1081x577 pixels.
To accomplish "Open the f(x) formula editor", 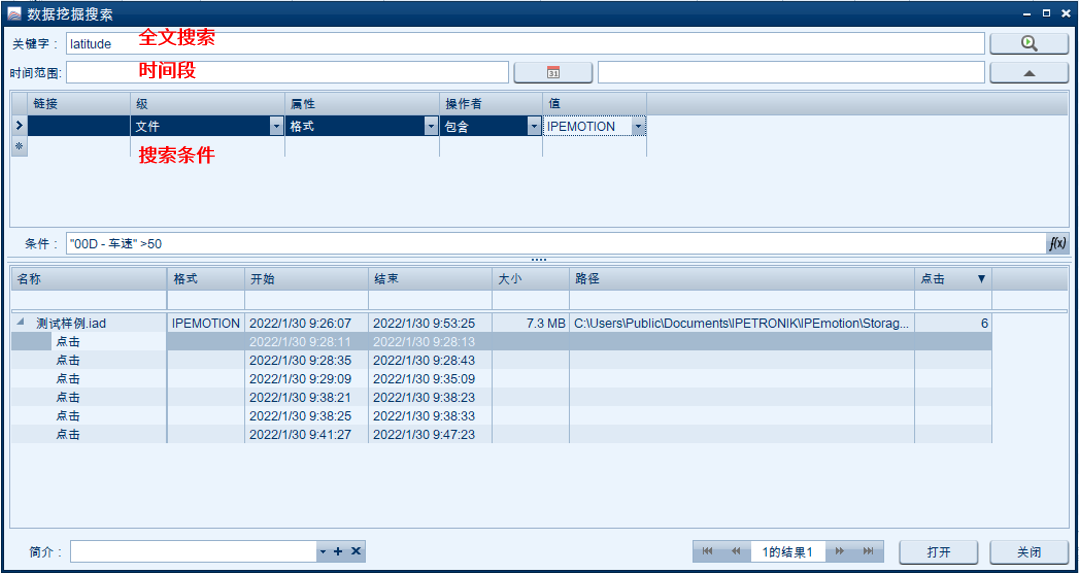I will [x=1057, y=243].
